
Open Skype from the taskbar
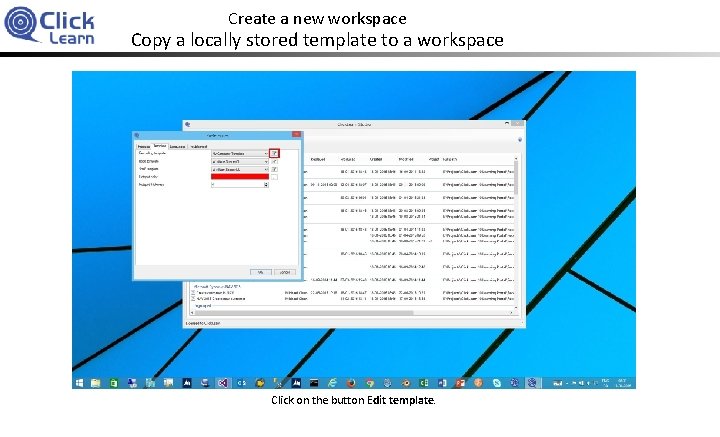point(497,383)
